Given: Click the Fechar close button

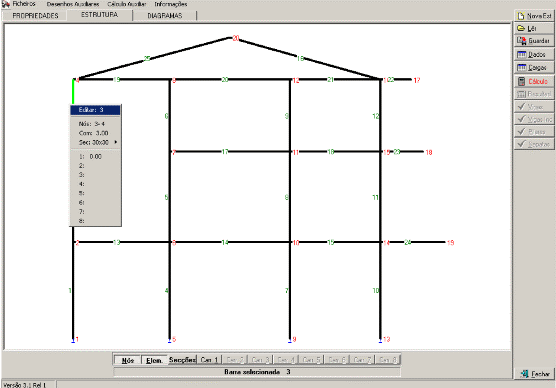Looking at the screenshot, I should pyautogui.click(x=534, y=373).
